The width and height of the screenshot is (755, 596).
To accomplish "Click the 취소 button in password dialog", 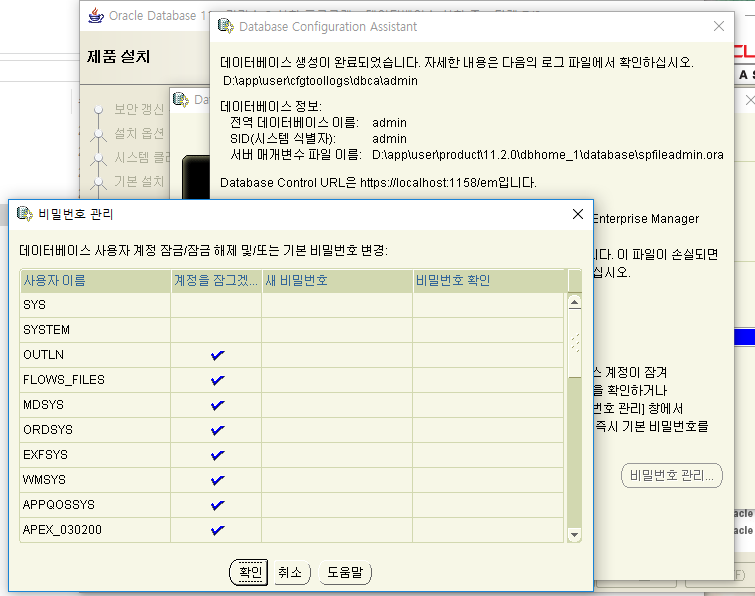I will point(292,572).
